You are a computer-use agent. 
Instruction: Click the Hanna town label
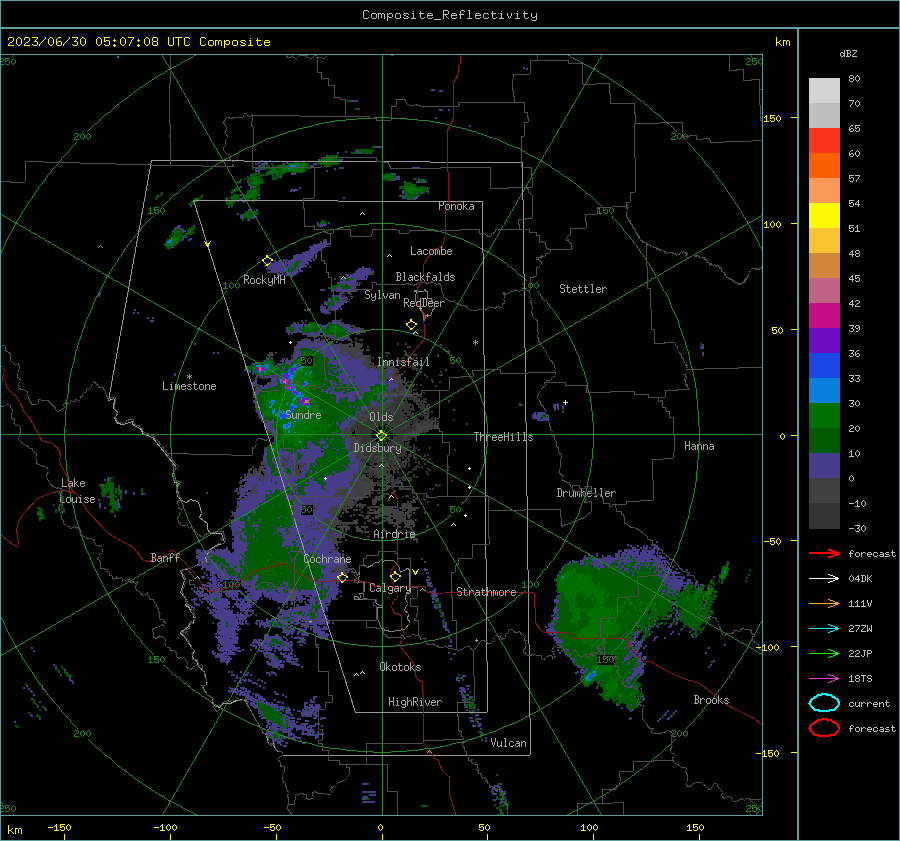coord(699,446)
